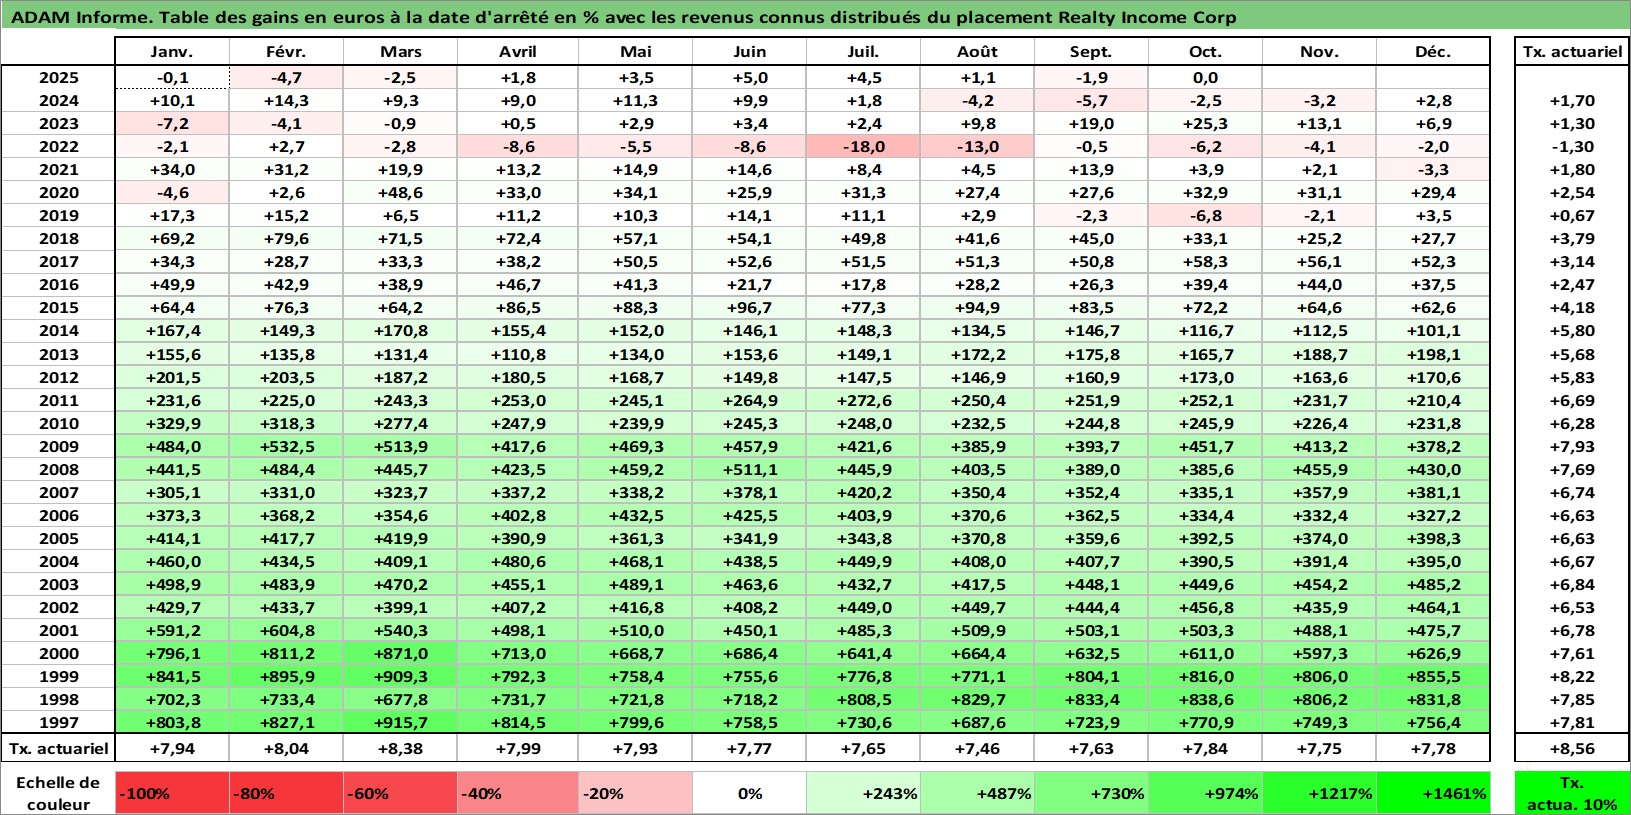Screen dimensions: 1631x815
Task: Click 2001 Févr. cell showing +604,8
Action: pyautogui.click(x=286, y=630)
